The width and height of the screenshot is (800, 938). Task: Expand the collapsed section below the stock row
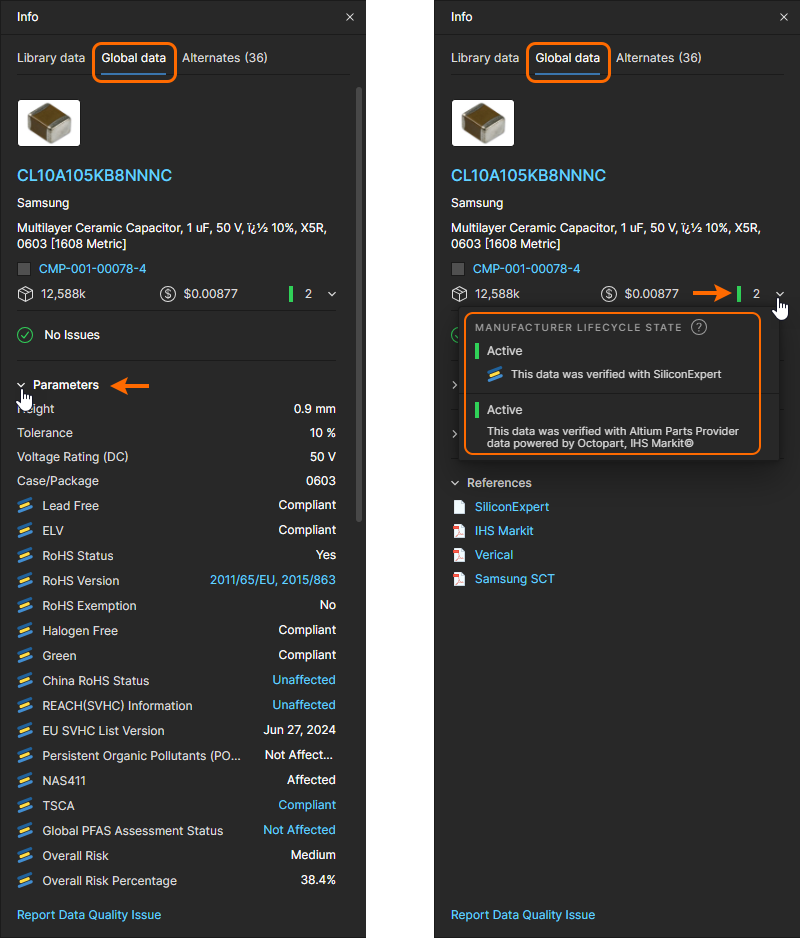(x=455, y=385)
